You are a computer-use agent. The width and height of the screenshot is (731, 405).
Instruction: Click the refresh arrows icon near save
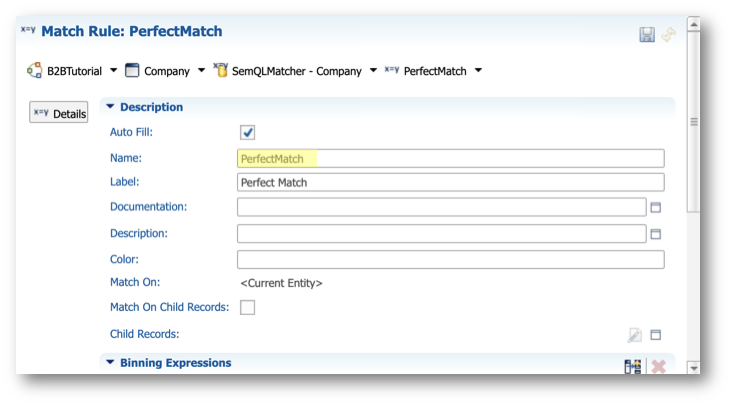[669, 34]
